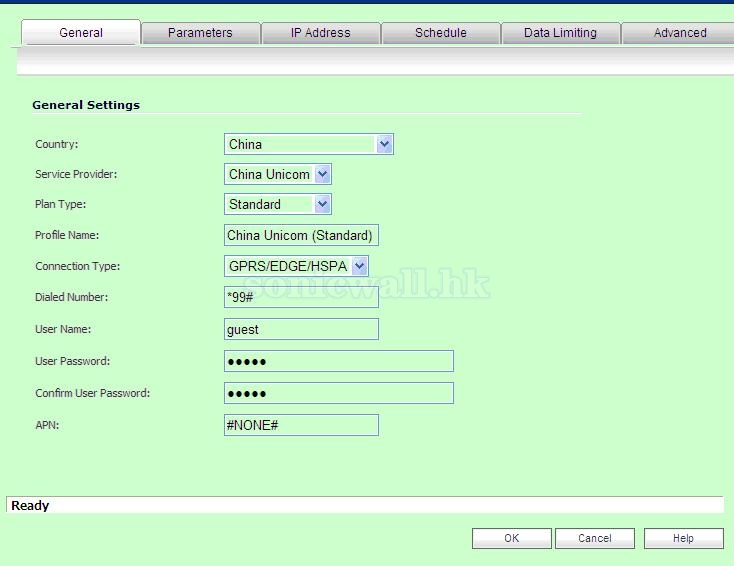Click the Plan Type: label
Screen dimensions: 734x566
coord(60,204)
